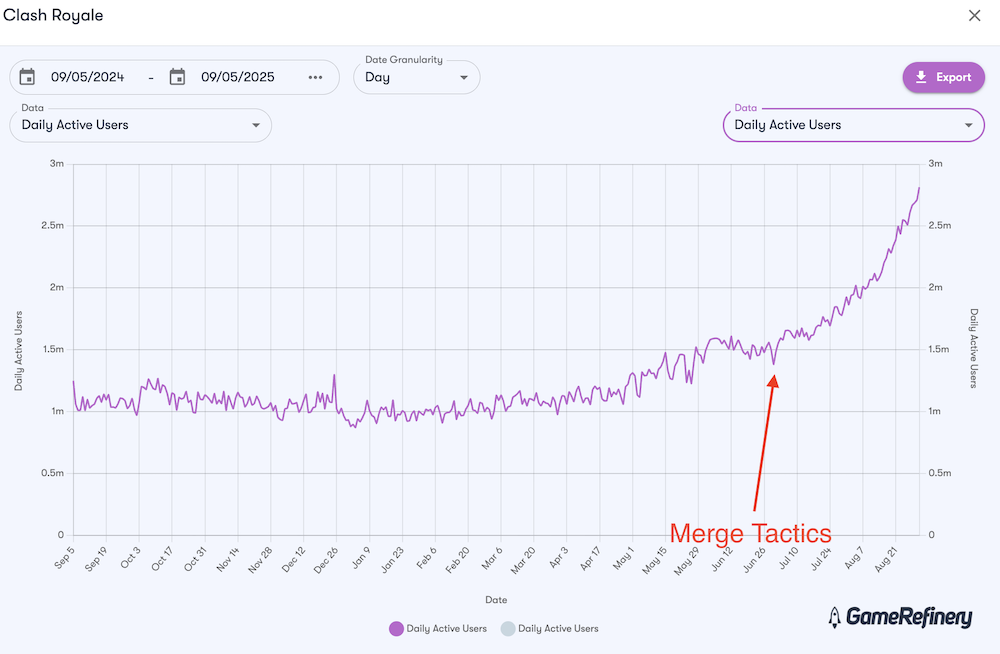The height and width of the screenshot is (654, 1000).
Task: Open the start date calendar icon
Action: point(27,77)
